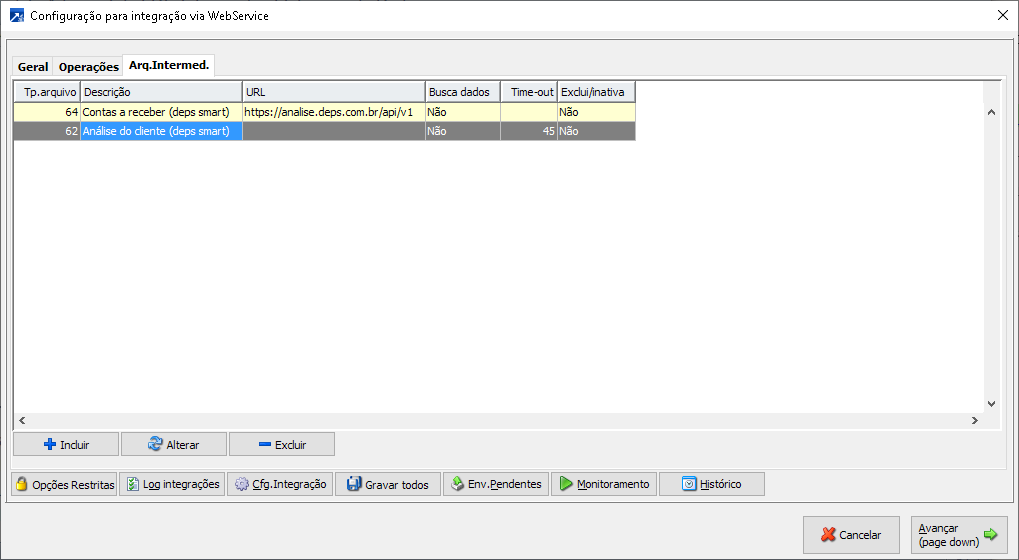Click Gravar todos floppy disk icon

354,484
